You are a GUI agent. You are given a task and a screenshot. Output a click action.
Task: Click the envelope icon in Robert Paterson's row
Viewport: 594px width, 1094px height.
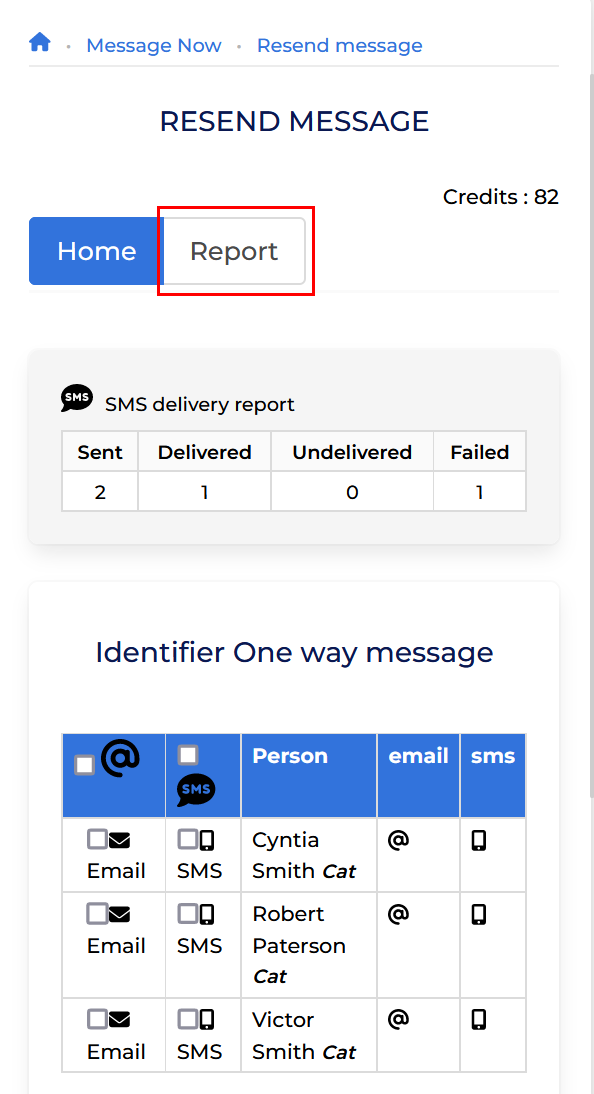120,915
